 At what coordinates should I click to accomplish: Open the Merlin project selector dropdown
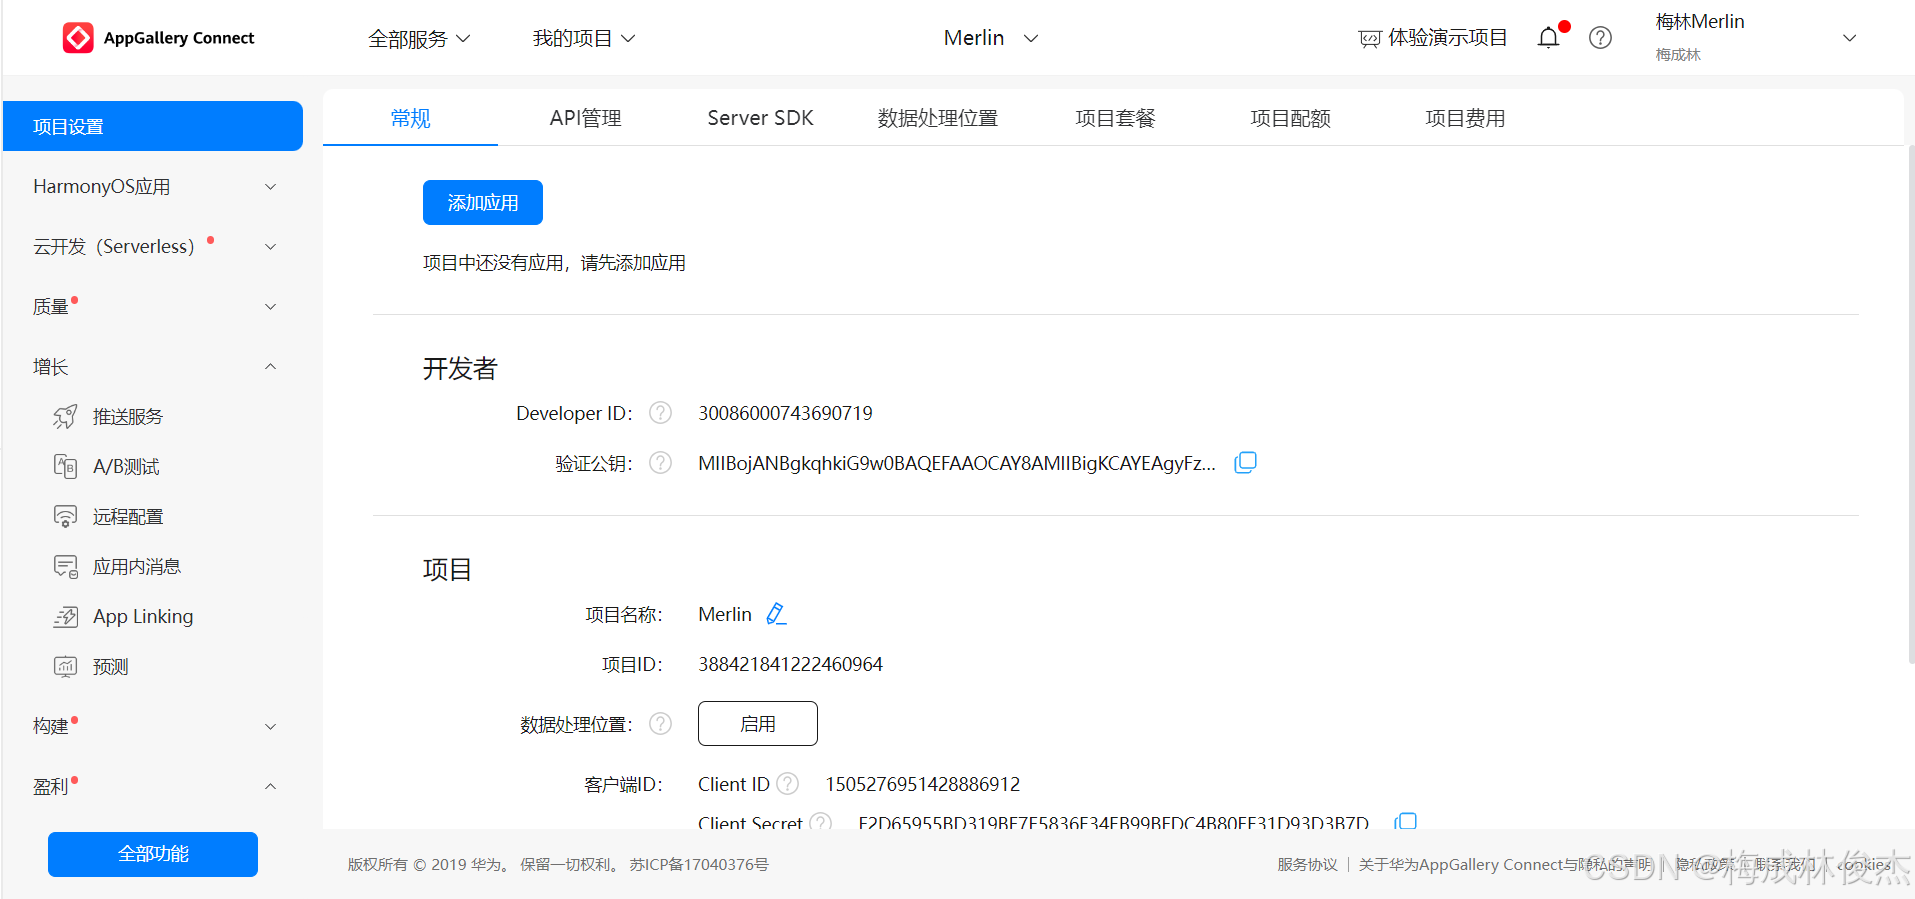pyautogui.click(x=991, y=38)
